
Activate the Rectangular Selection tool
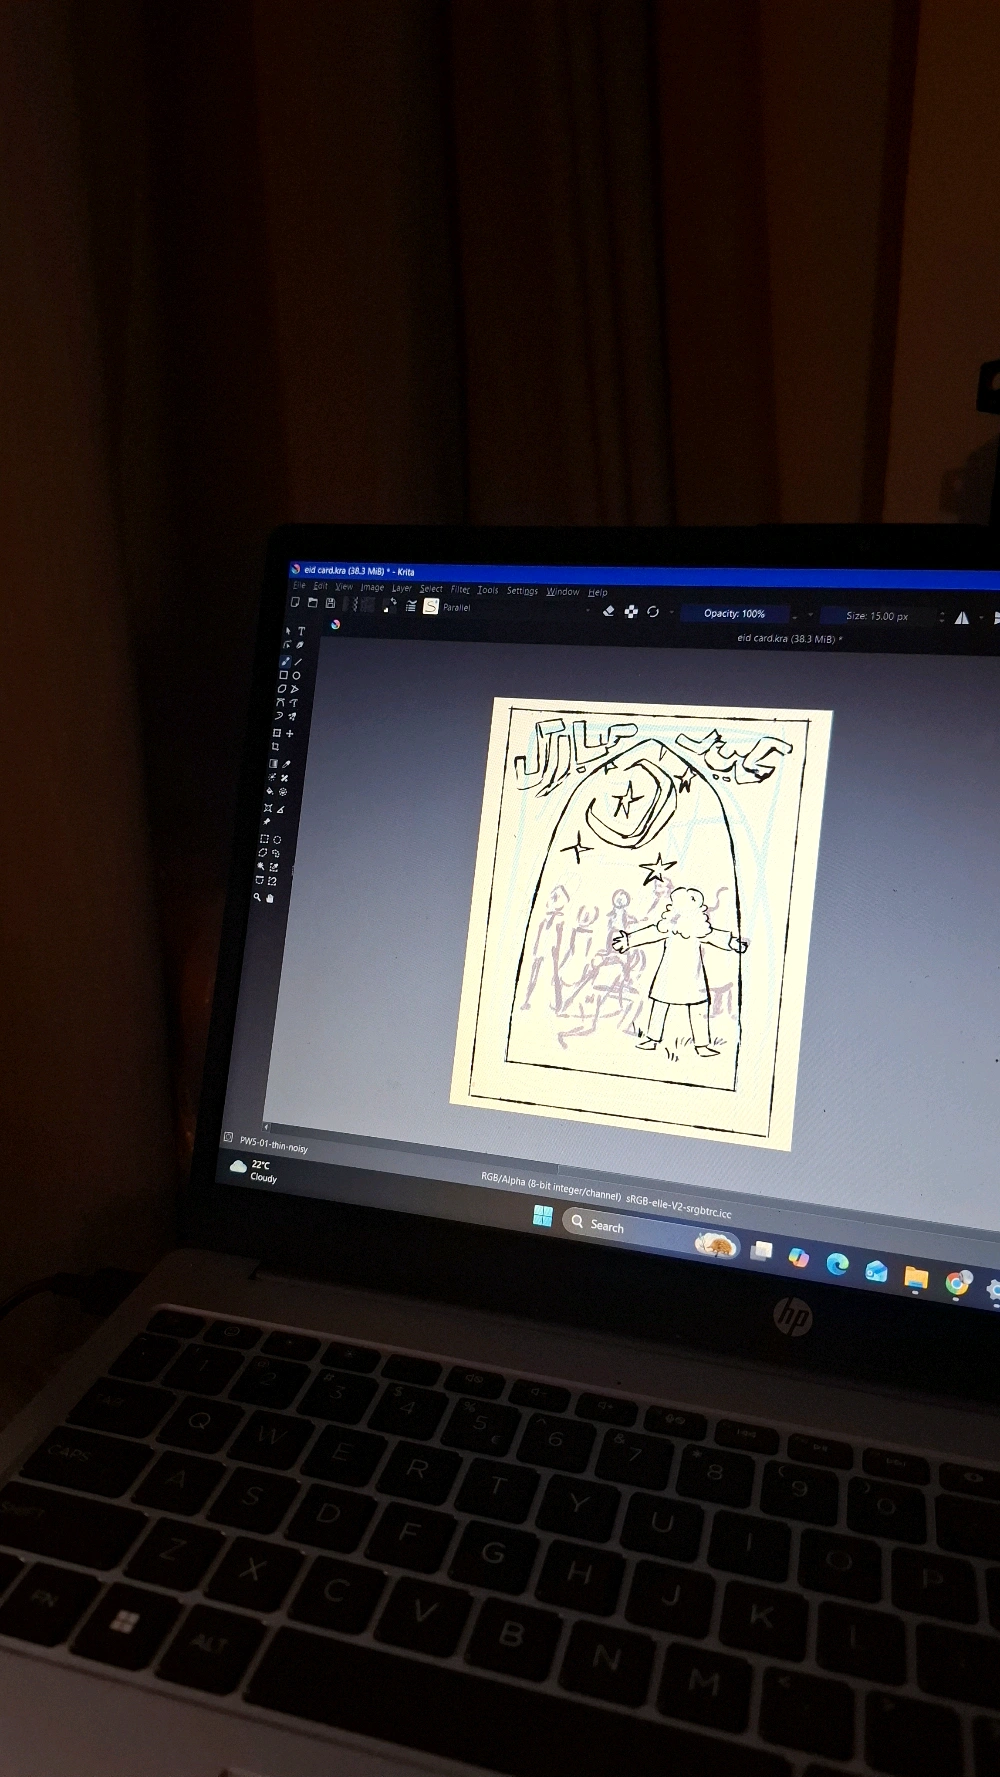(264, 839)
